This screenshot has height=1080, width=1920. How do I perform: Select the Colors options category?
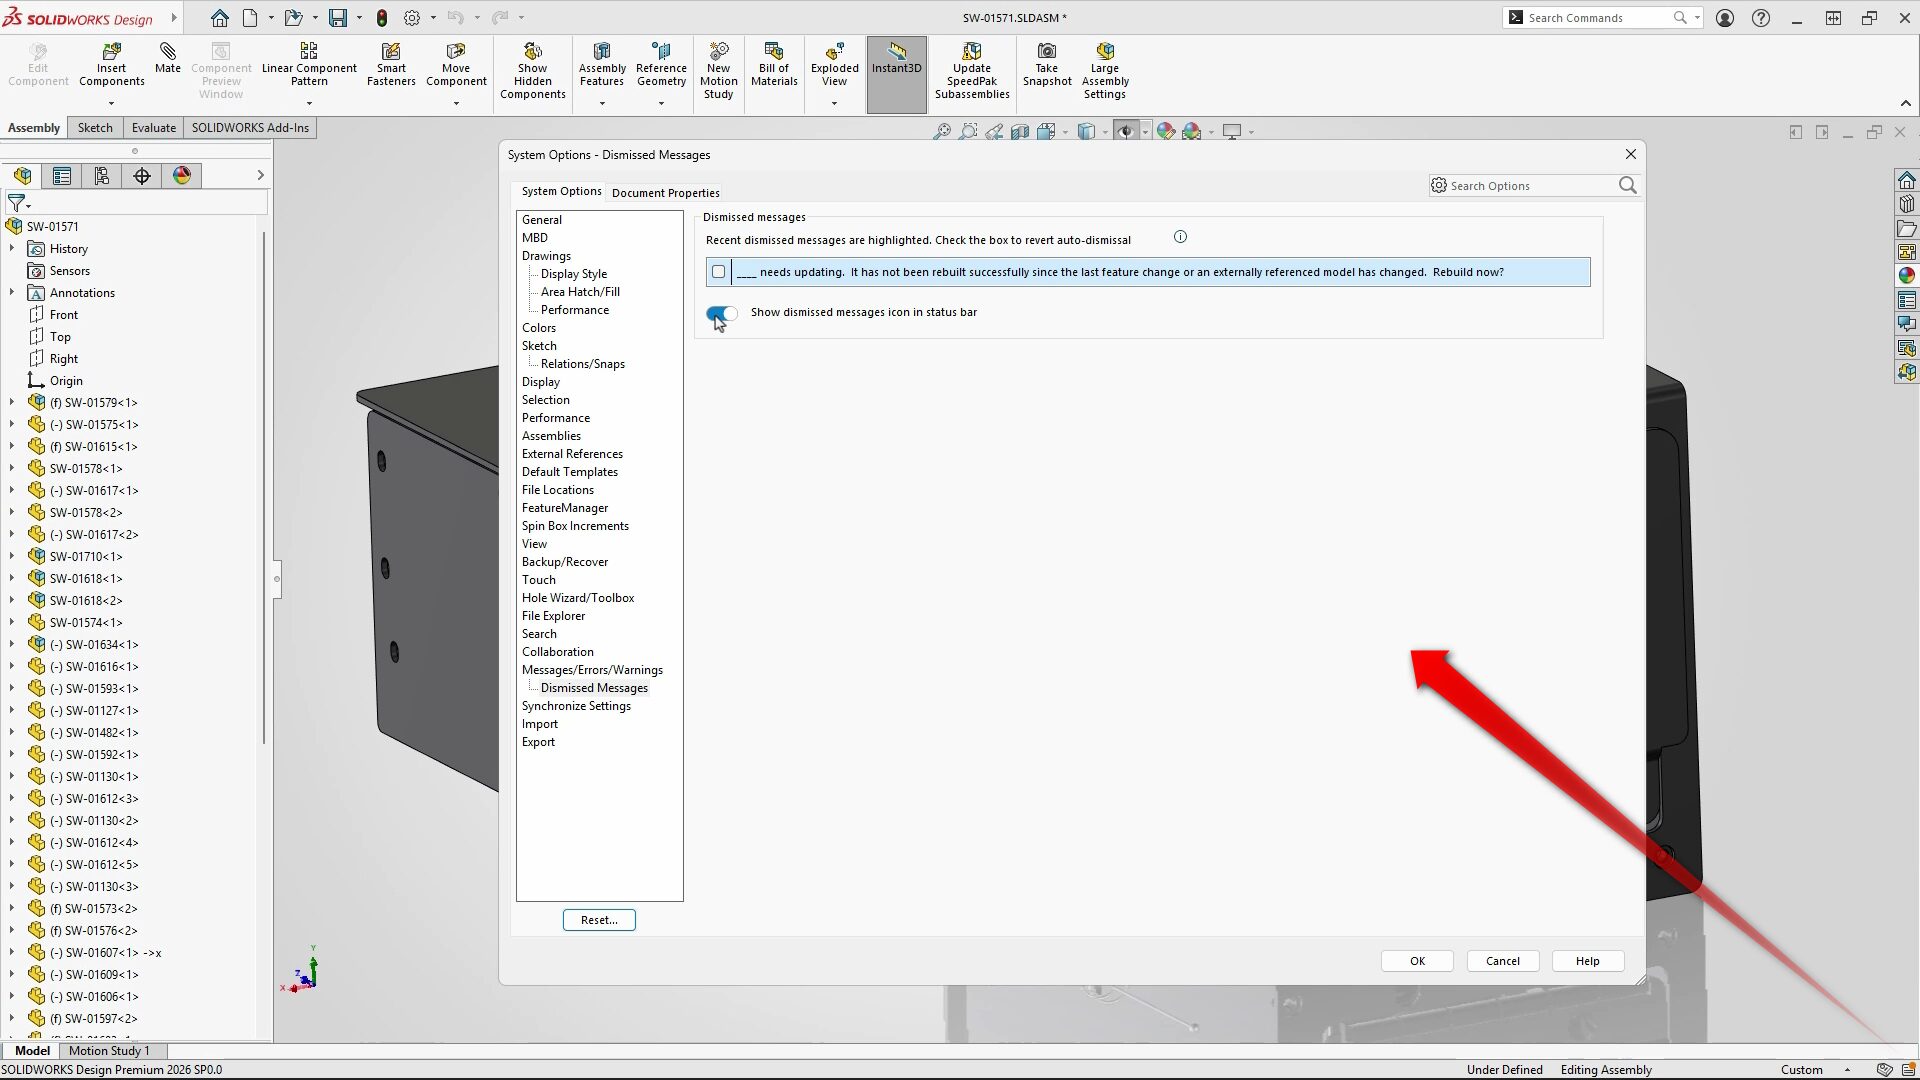point(538,328)
